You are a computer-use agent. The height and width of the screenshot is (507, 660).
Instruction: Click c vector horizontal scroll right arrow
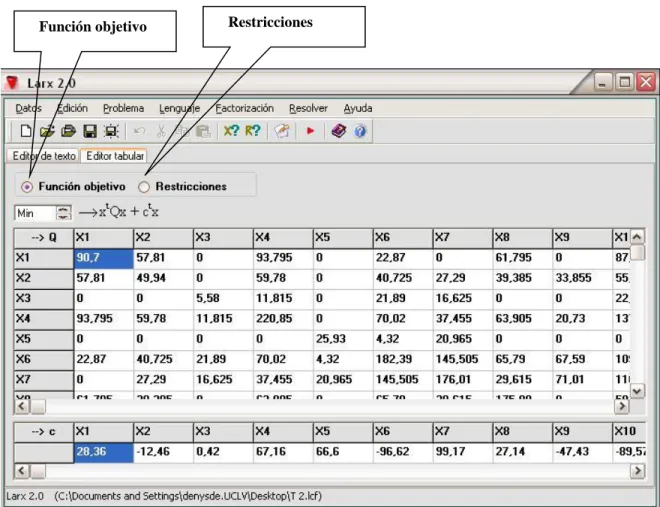pos(637,470)
